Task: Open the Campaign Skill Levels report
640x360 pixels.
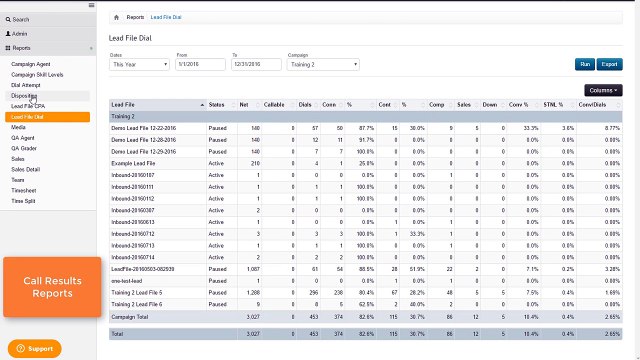Action: tap(37, 75)
